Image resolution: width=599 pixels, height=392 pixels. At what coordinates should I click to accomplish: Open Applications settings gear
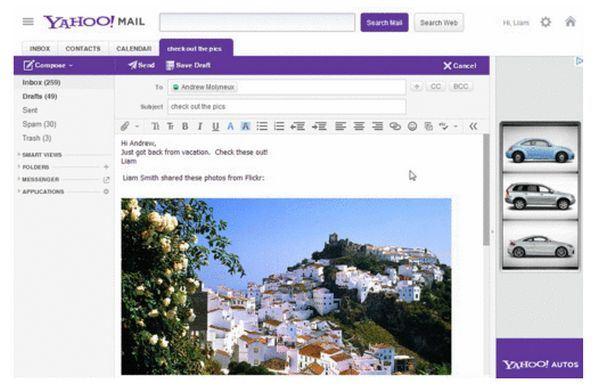click(107, 191)
